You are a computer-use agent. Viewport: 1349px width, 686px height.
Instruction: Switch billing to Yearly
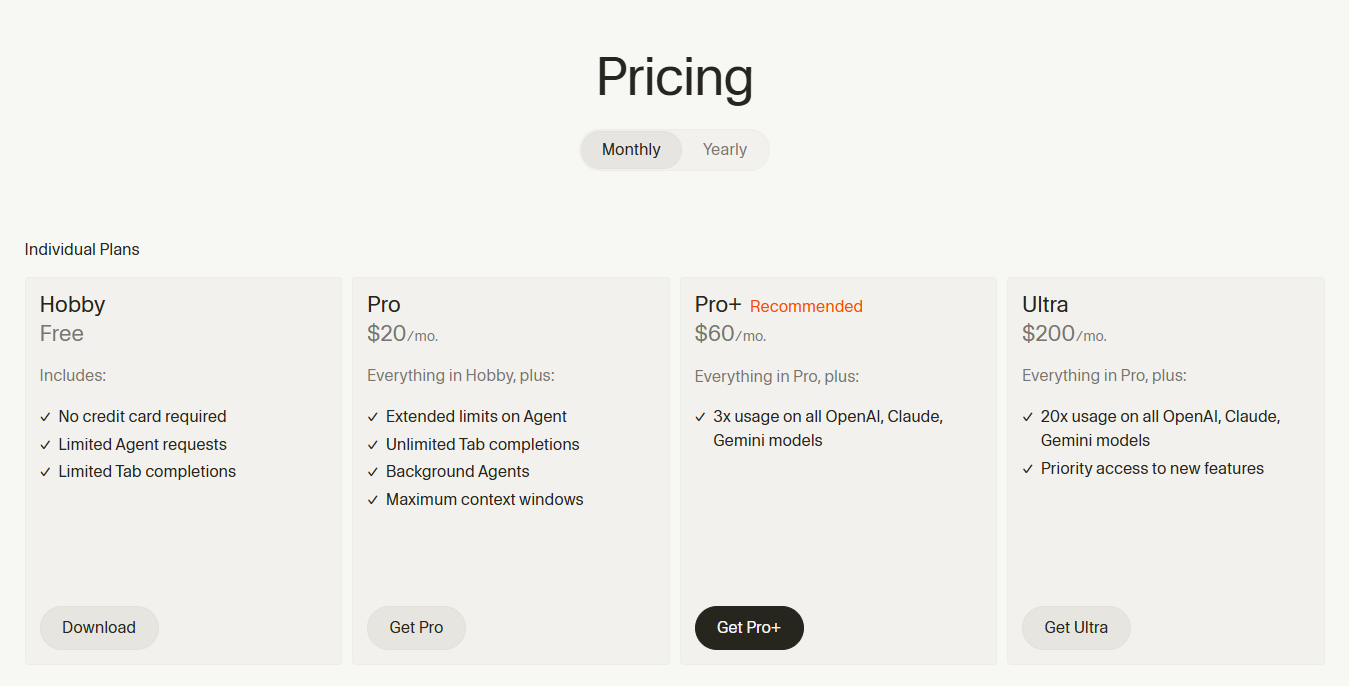click(x=724, y=150)
